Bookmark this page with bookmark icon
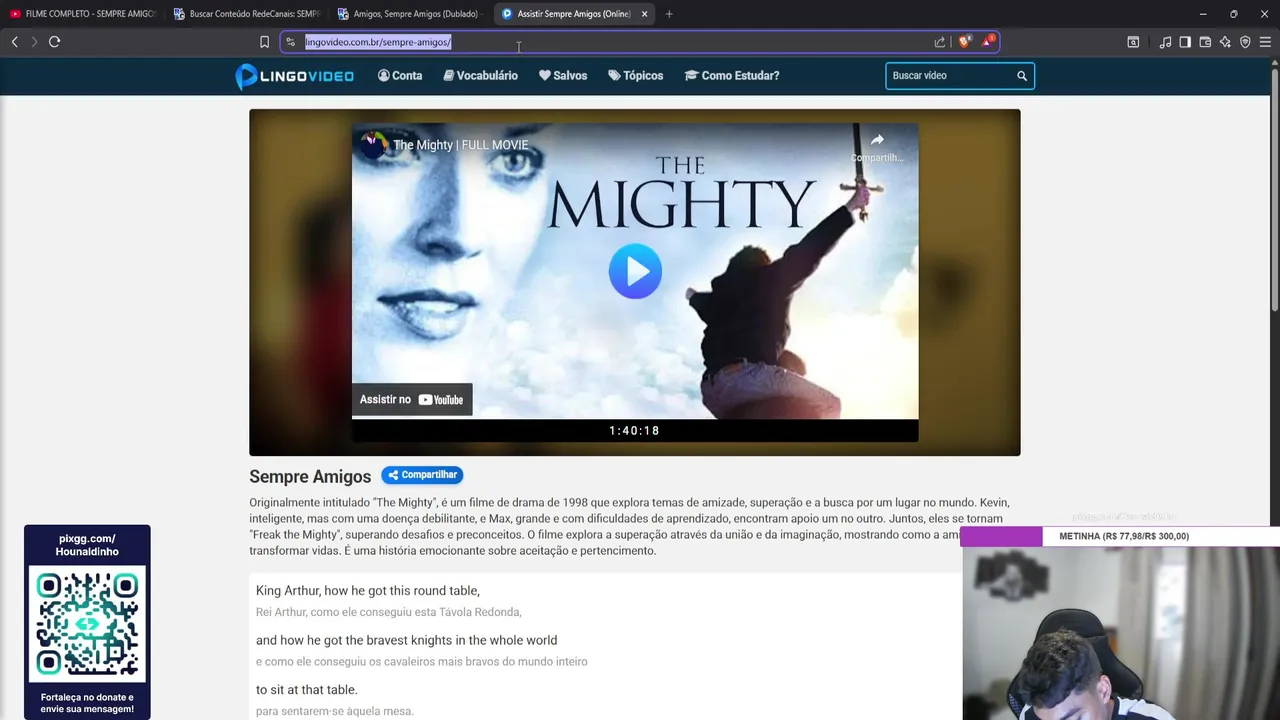 [264, 42]
